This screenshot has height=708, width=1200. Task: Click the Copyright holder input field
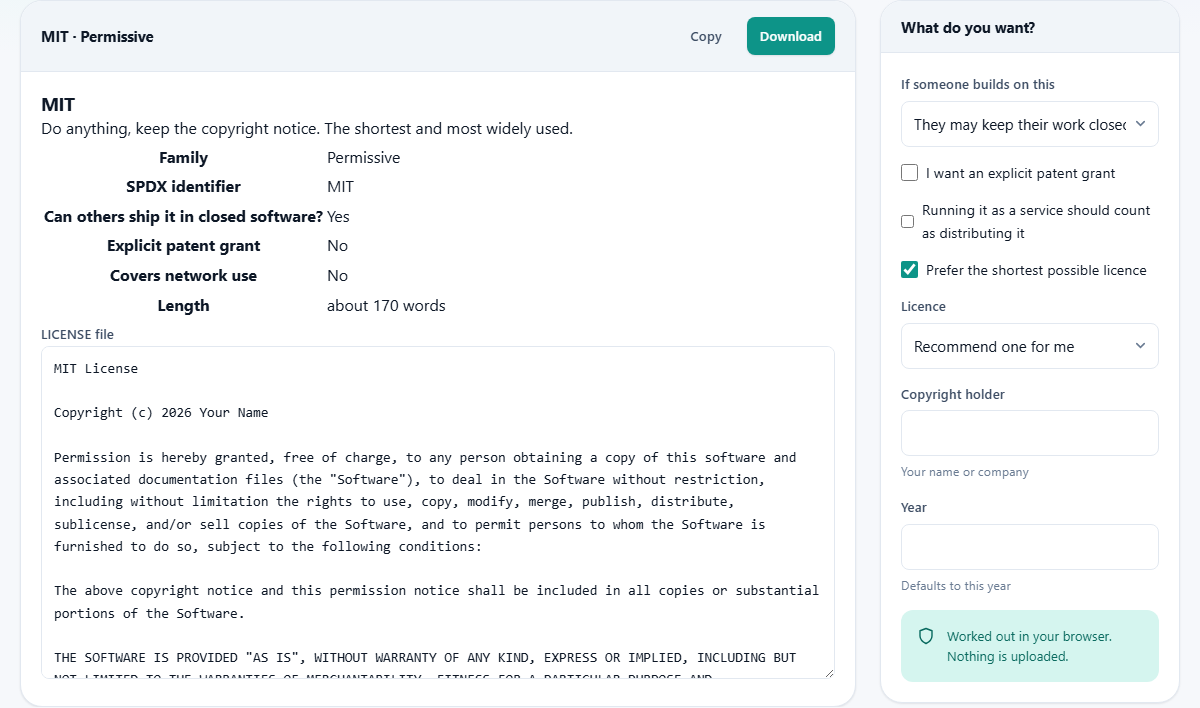(x=1030, y=433)
